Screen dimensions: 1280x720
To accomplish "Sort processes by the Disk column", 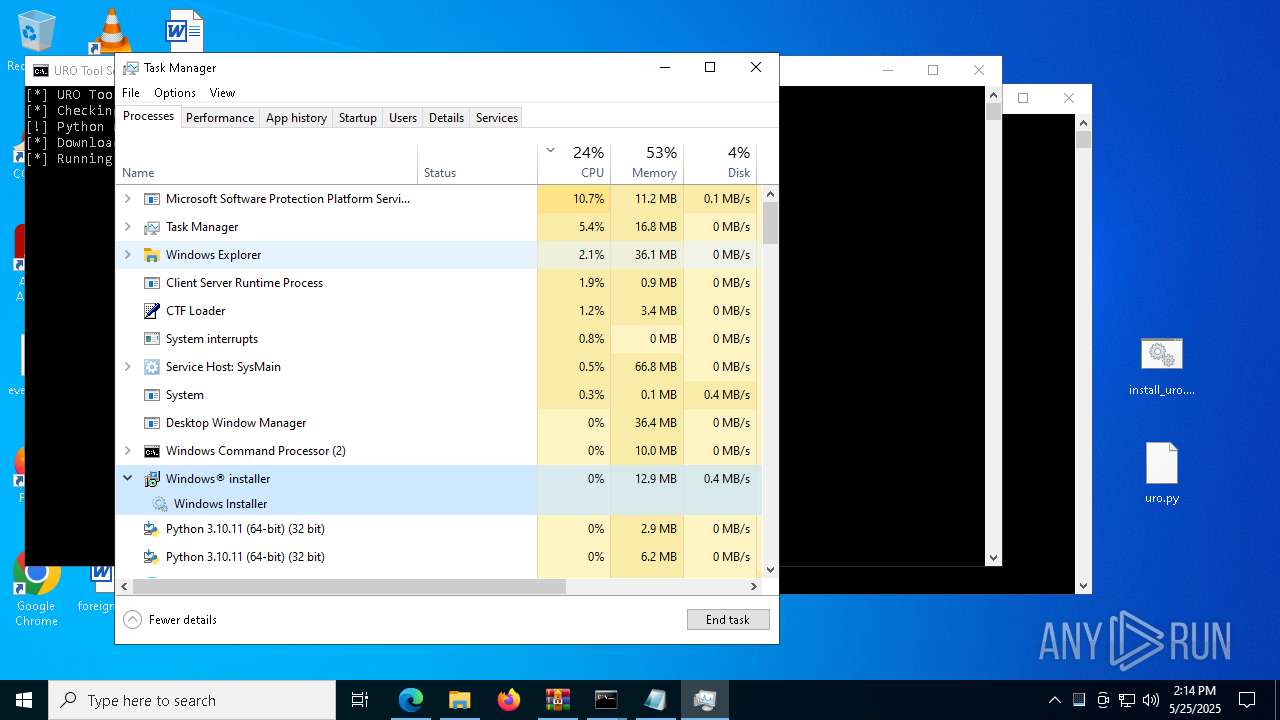I will [720, 164].
